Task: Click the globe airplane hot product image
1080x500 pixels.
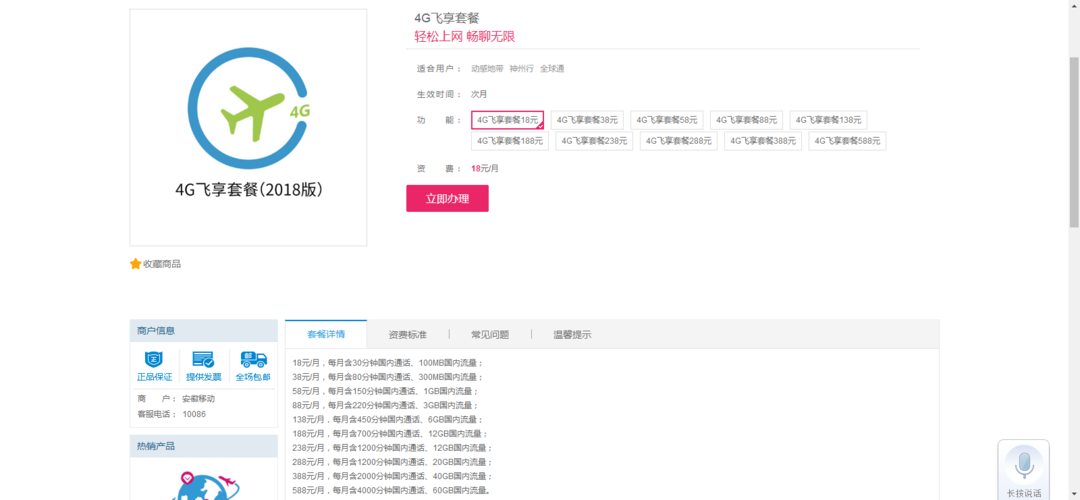Action: [x=203, y=485]
